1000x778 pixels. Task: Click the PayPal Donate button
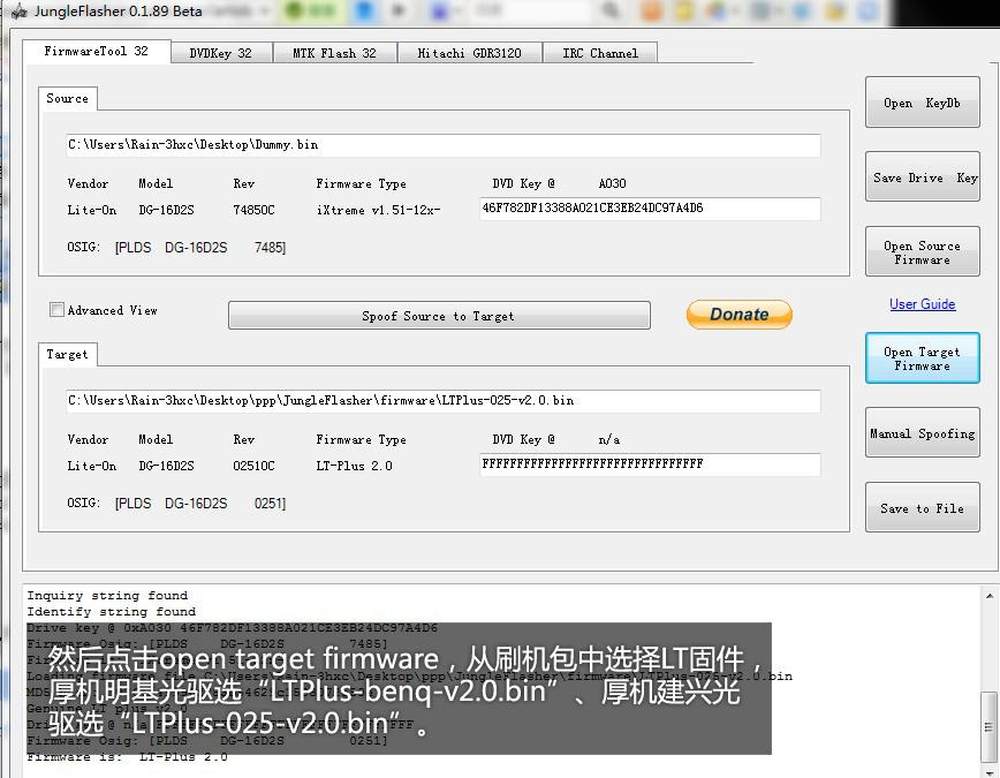point(739,314)
